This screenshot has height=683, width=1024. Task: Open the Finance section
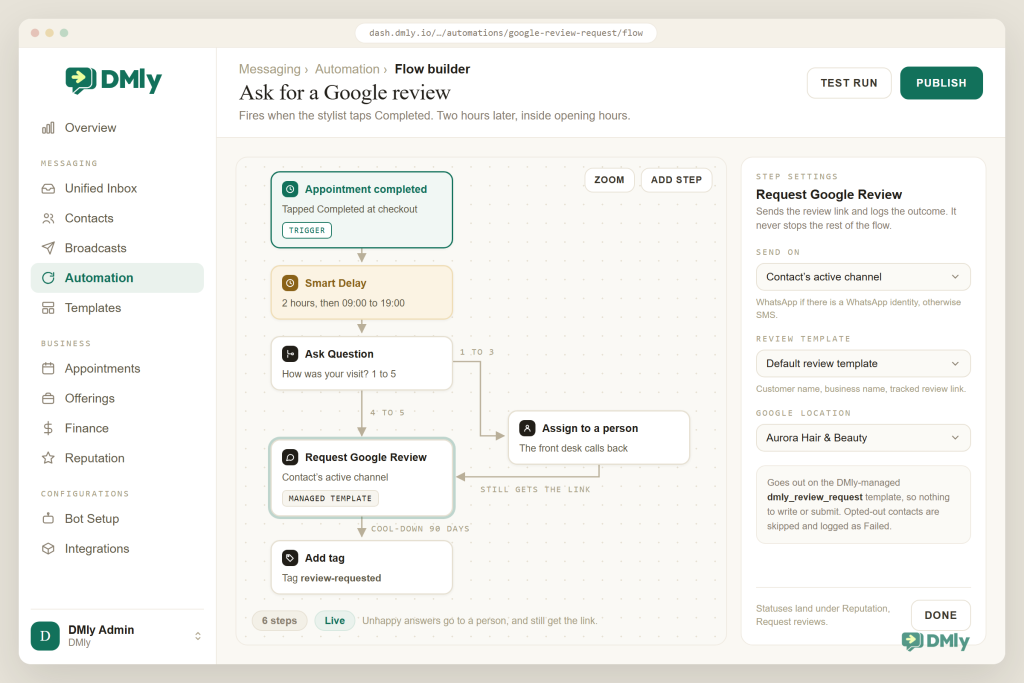click(x=118, y=428)
